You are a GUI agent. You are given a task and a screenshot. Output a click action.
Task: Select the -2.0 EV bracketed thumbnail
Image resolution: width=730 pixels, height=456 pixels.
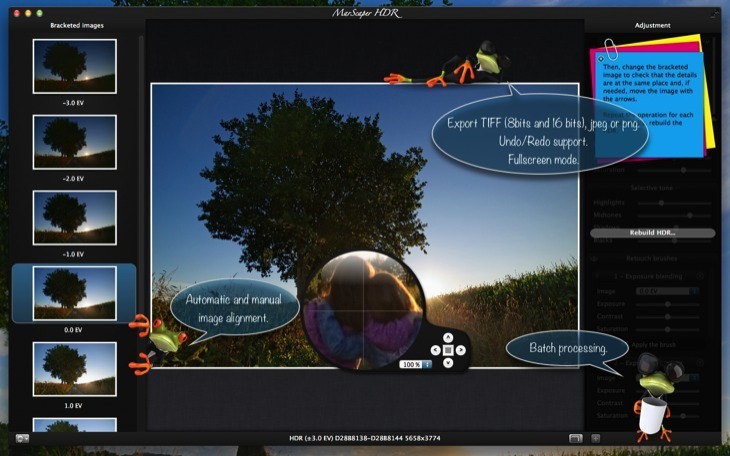[74, 142]
